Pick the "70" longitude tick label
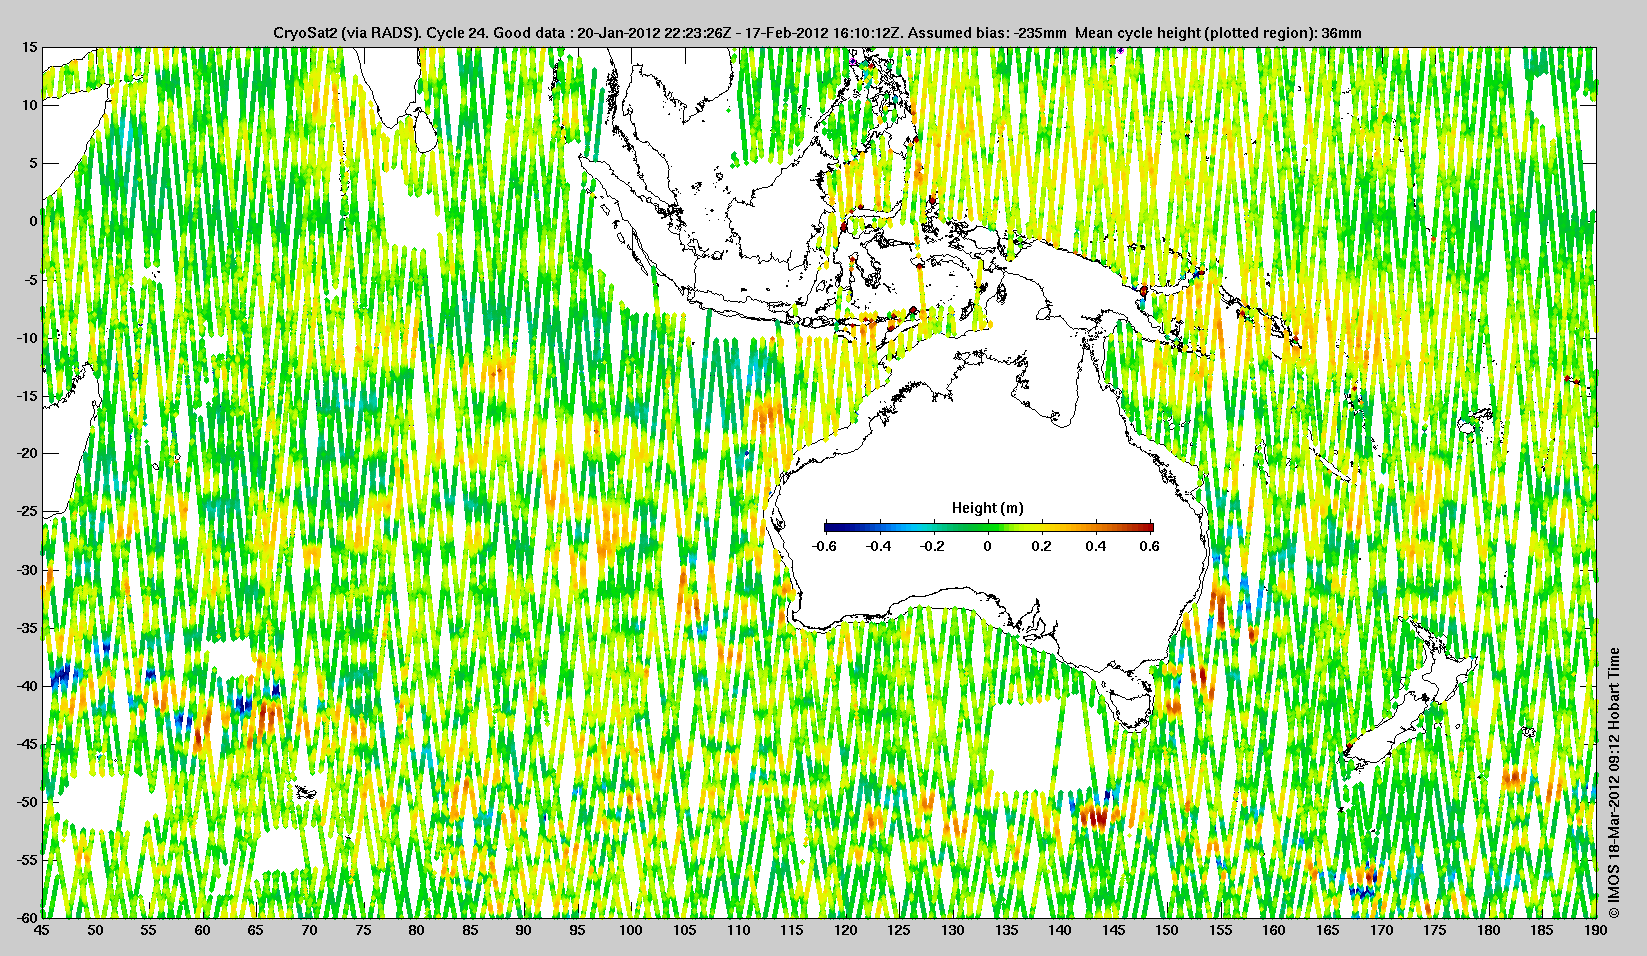The height and width of the screenshot is (956, 1647). 310,930
